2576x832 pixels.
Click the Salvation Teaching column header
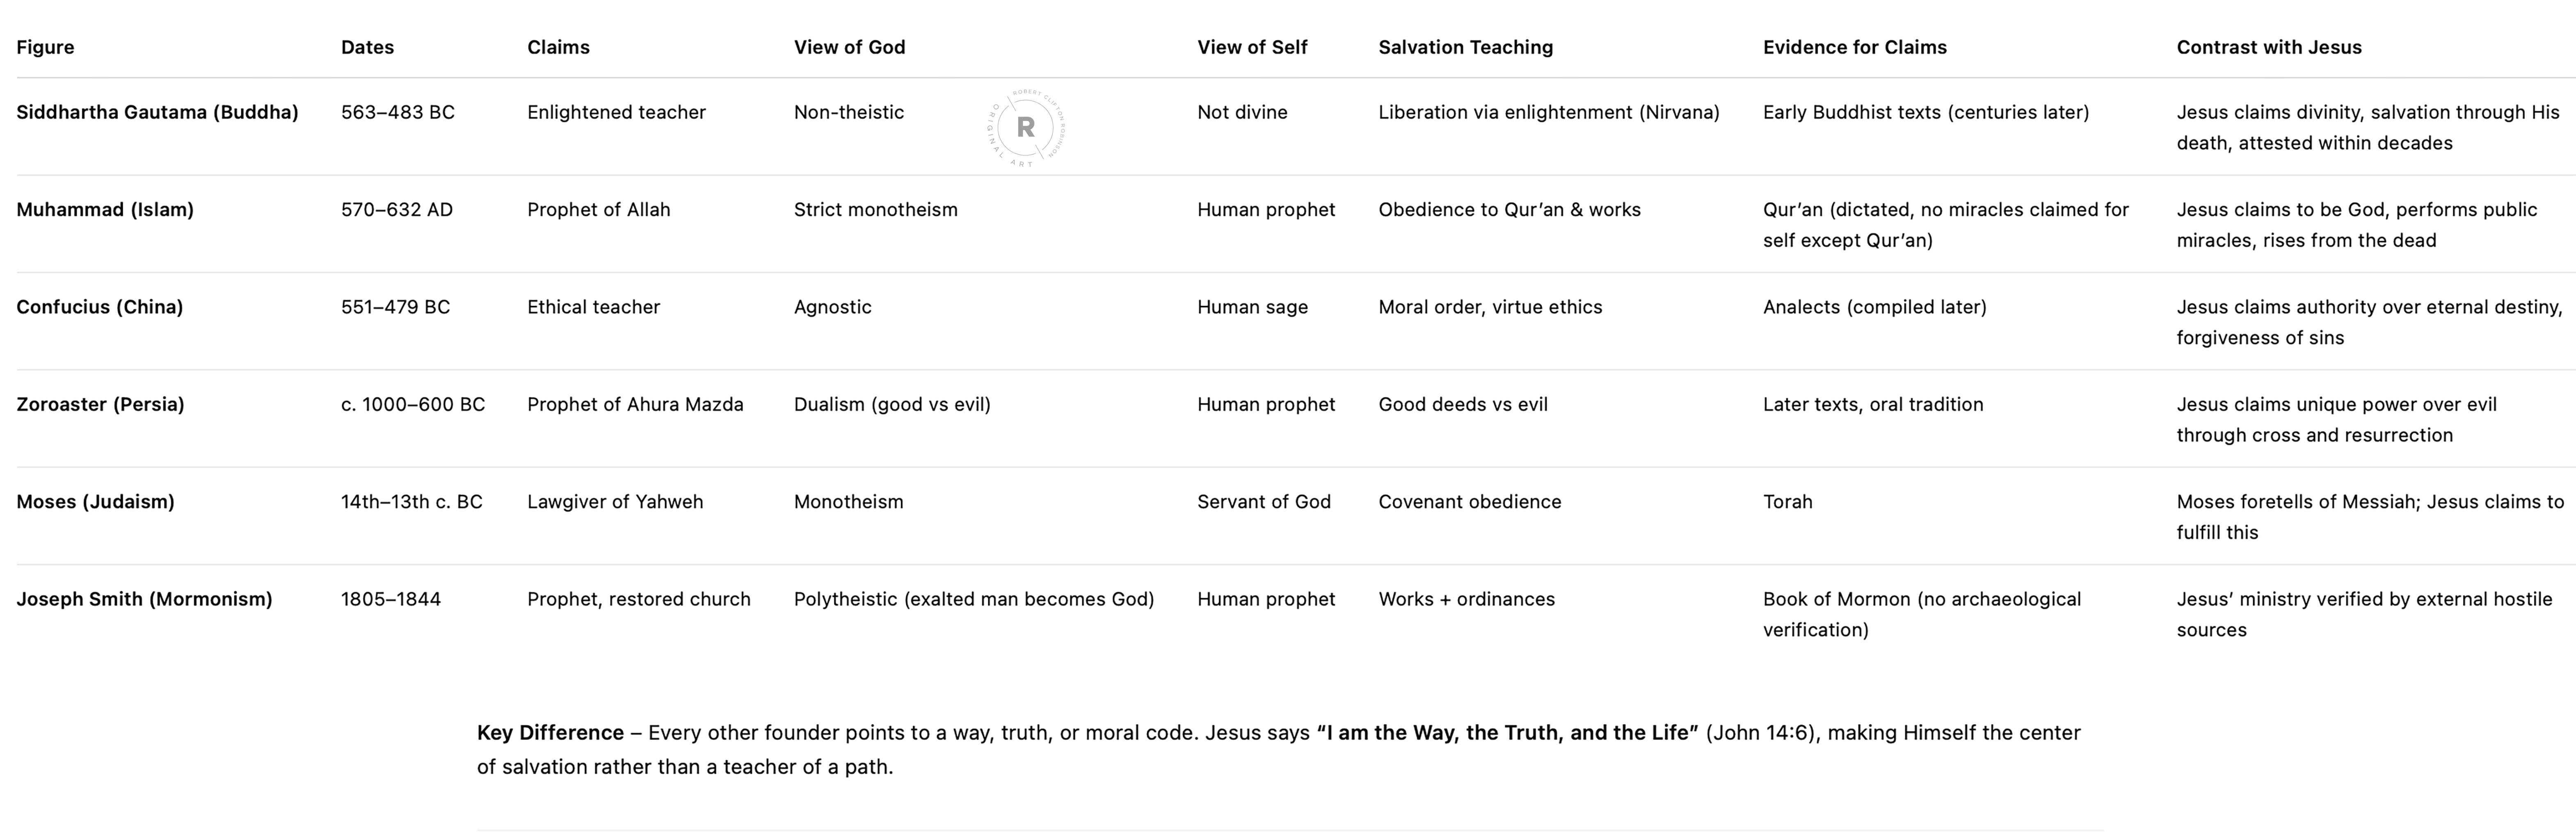pyautogui.click(x=1465, y=47)
